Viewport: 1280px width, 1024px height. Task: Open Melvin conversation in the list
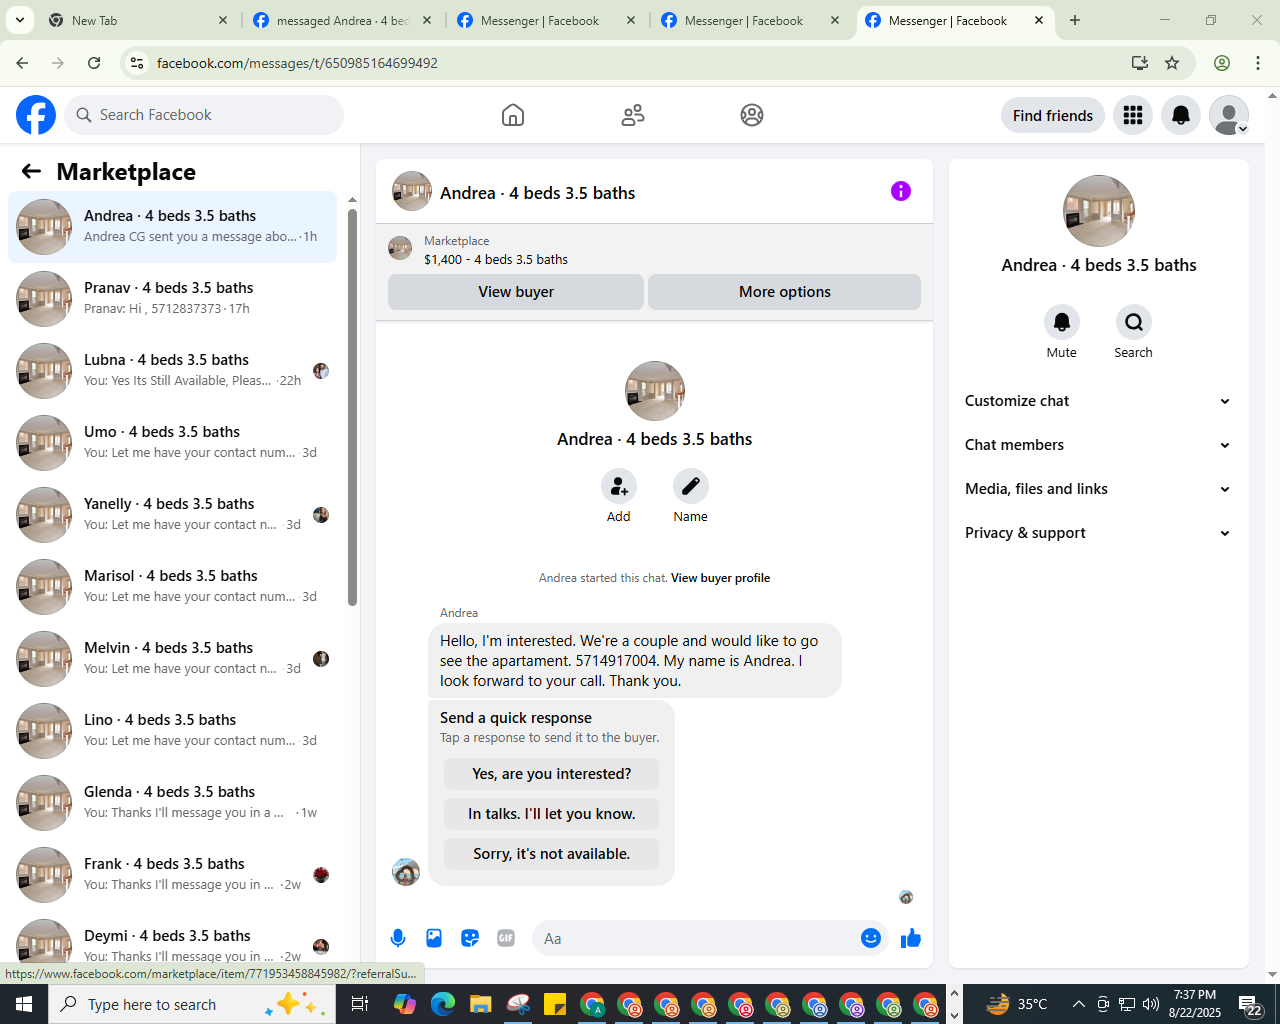coord(173,659)
